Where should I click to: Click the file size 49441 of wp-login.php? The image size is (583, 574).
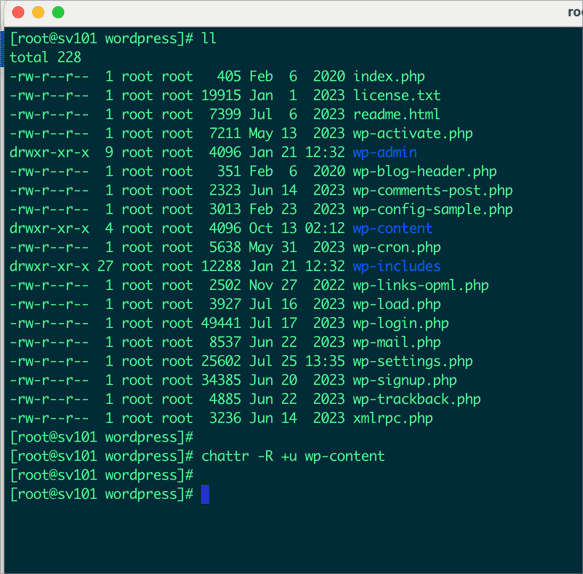(x=221, y=323)
